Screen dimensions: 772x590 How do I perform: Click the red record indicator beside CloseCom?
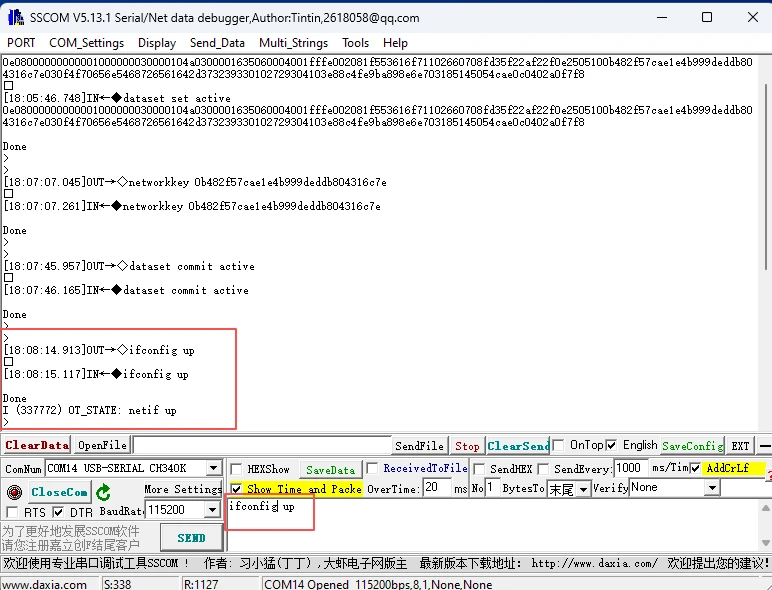click(14, 492)
